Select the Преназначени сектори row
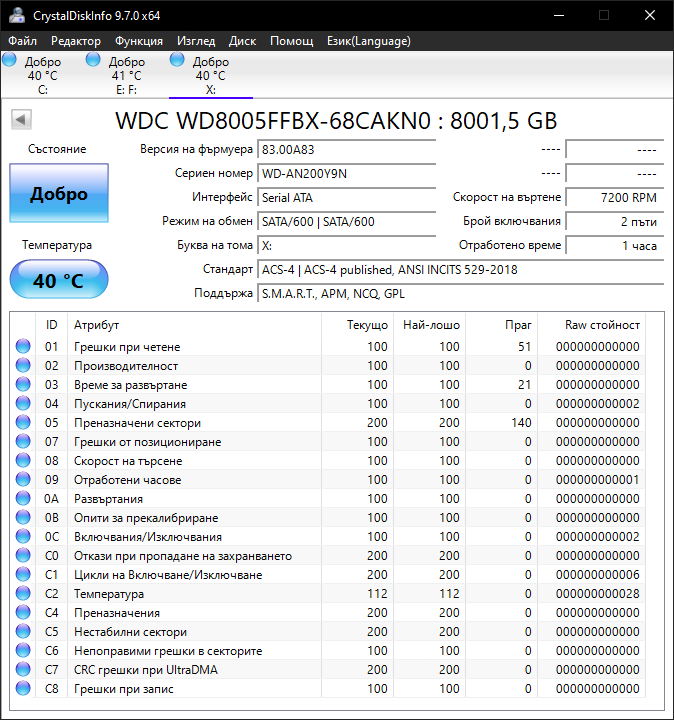This screenshot has height=720, width=674. [328, 422]
